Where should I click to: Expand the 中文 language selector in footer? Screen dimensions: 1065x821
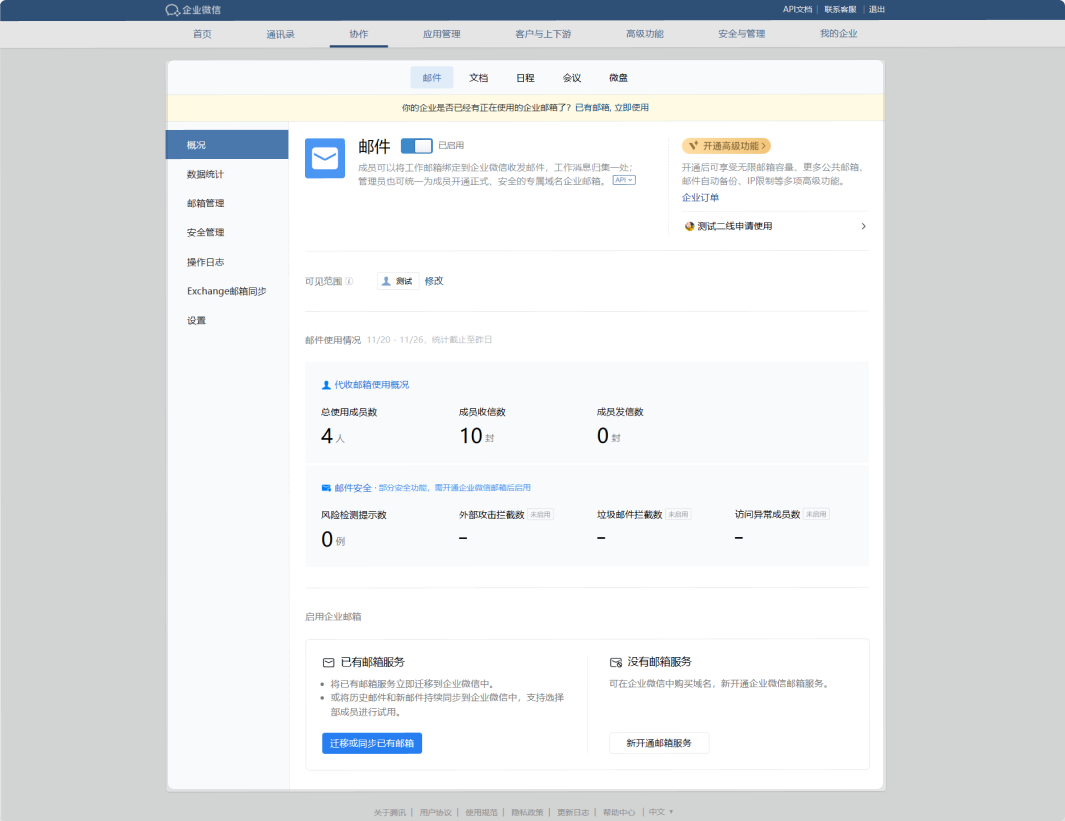[x=661, y=812]
